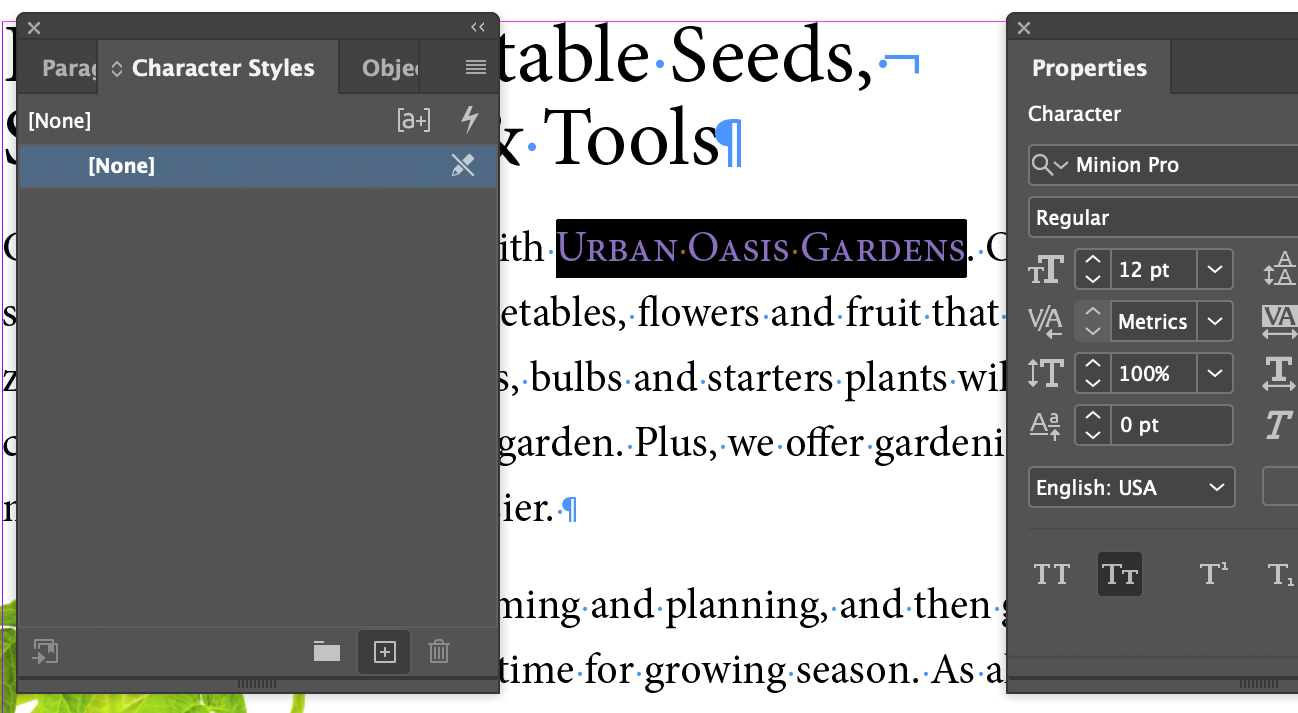Image resolution: width=1298 pixels, height=713 pixels.
Task: Click the tracking VA icon
Action: tap(1281, 322)
